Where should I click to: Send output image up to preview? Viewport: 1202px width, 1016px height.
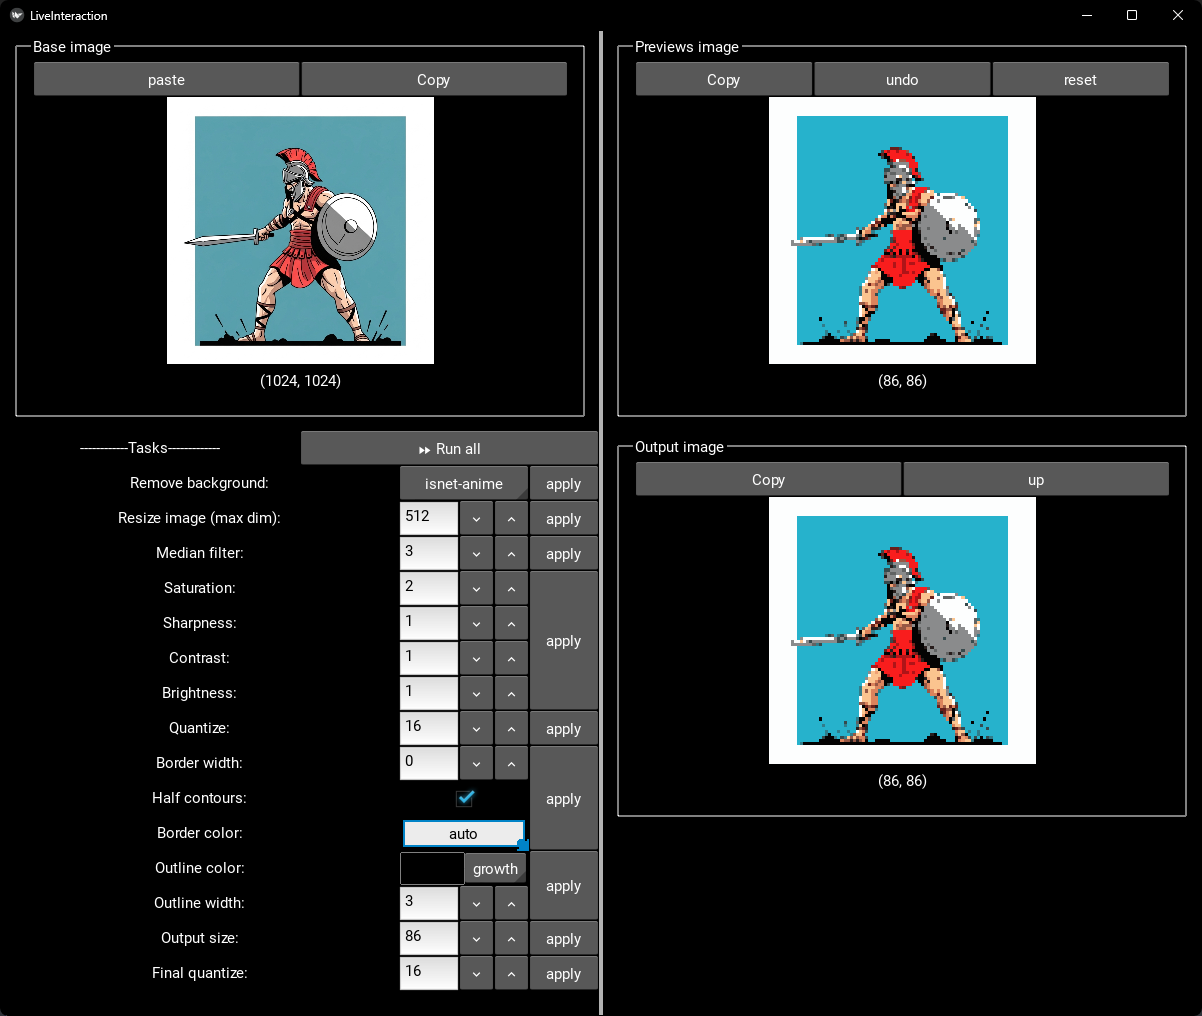pos(1035,480)
